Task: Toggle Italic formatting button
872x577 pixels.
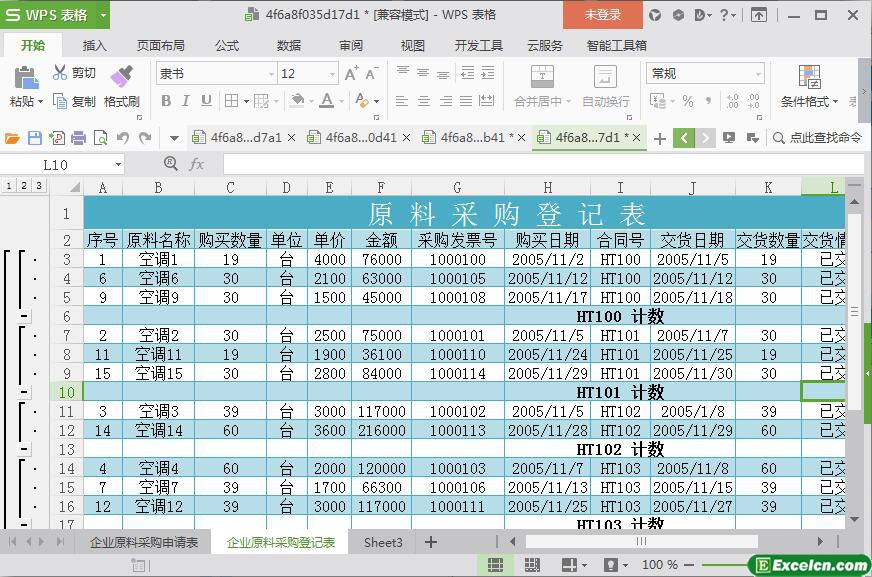Action: (x=186, y=101)
